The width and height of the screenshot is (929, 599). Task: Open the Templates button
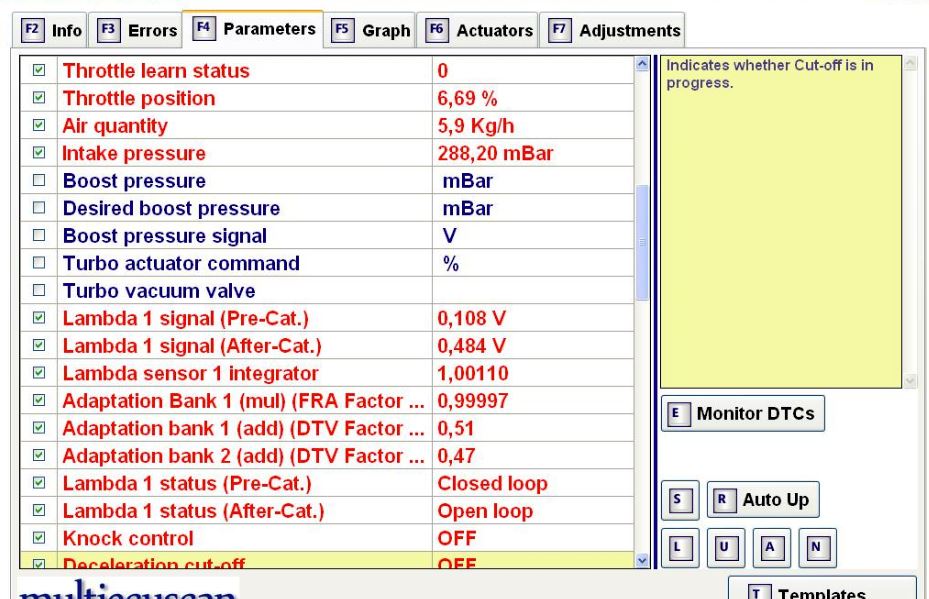821,590
